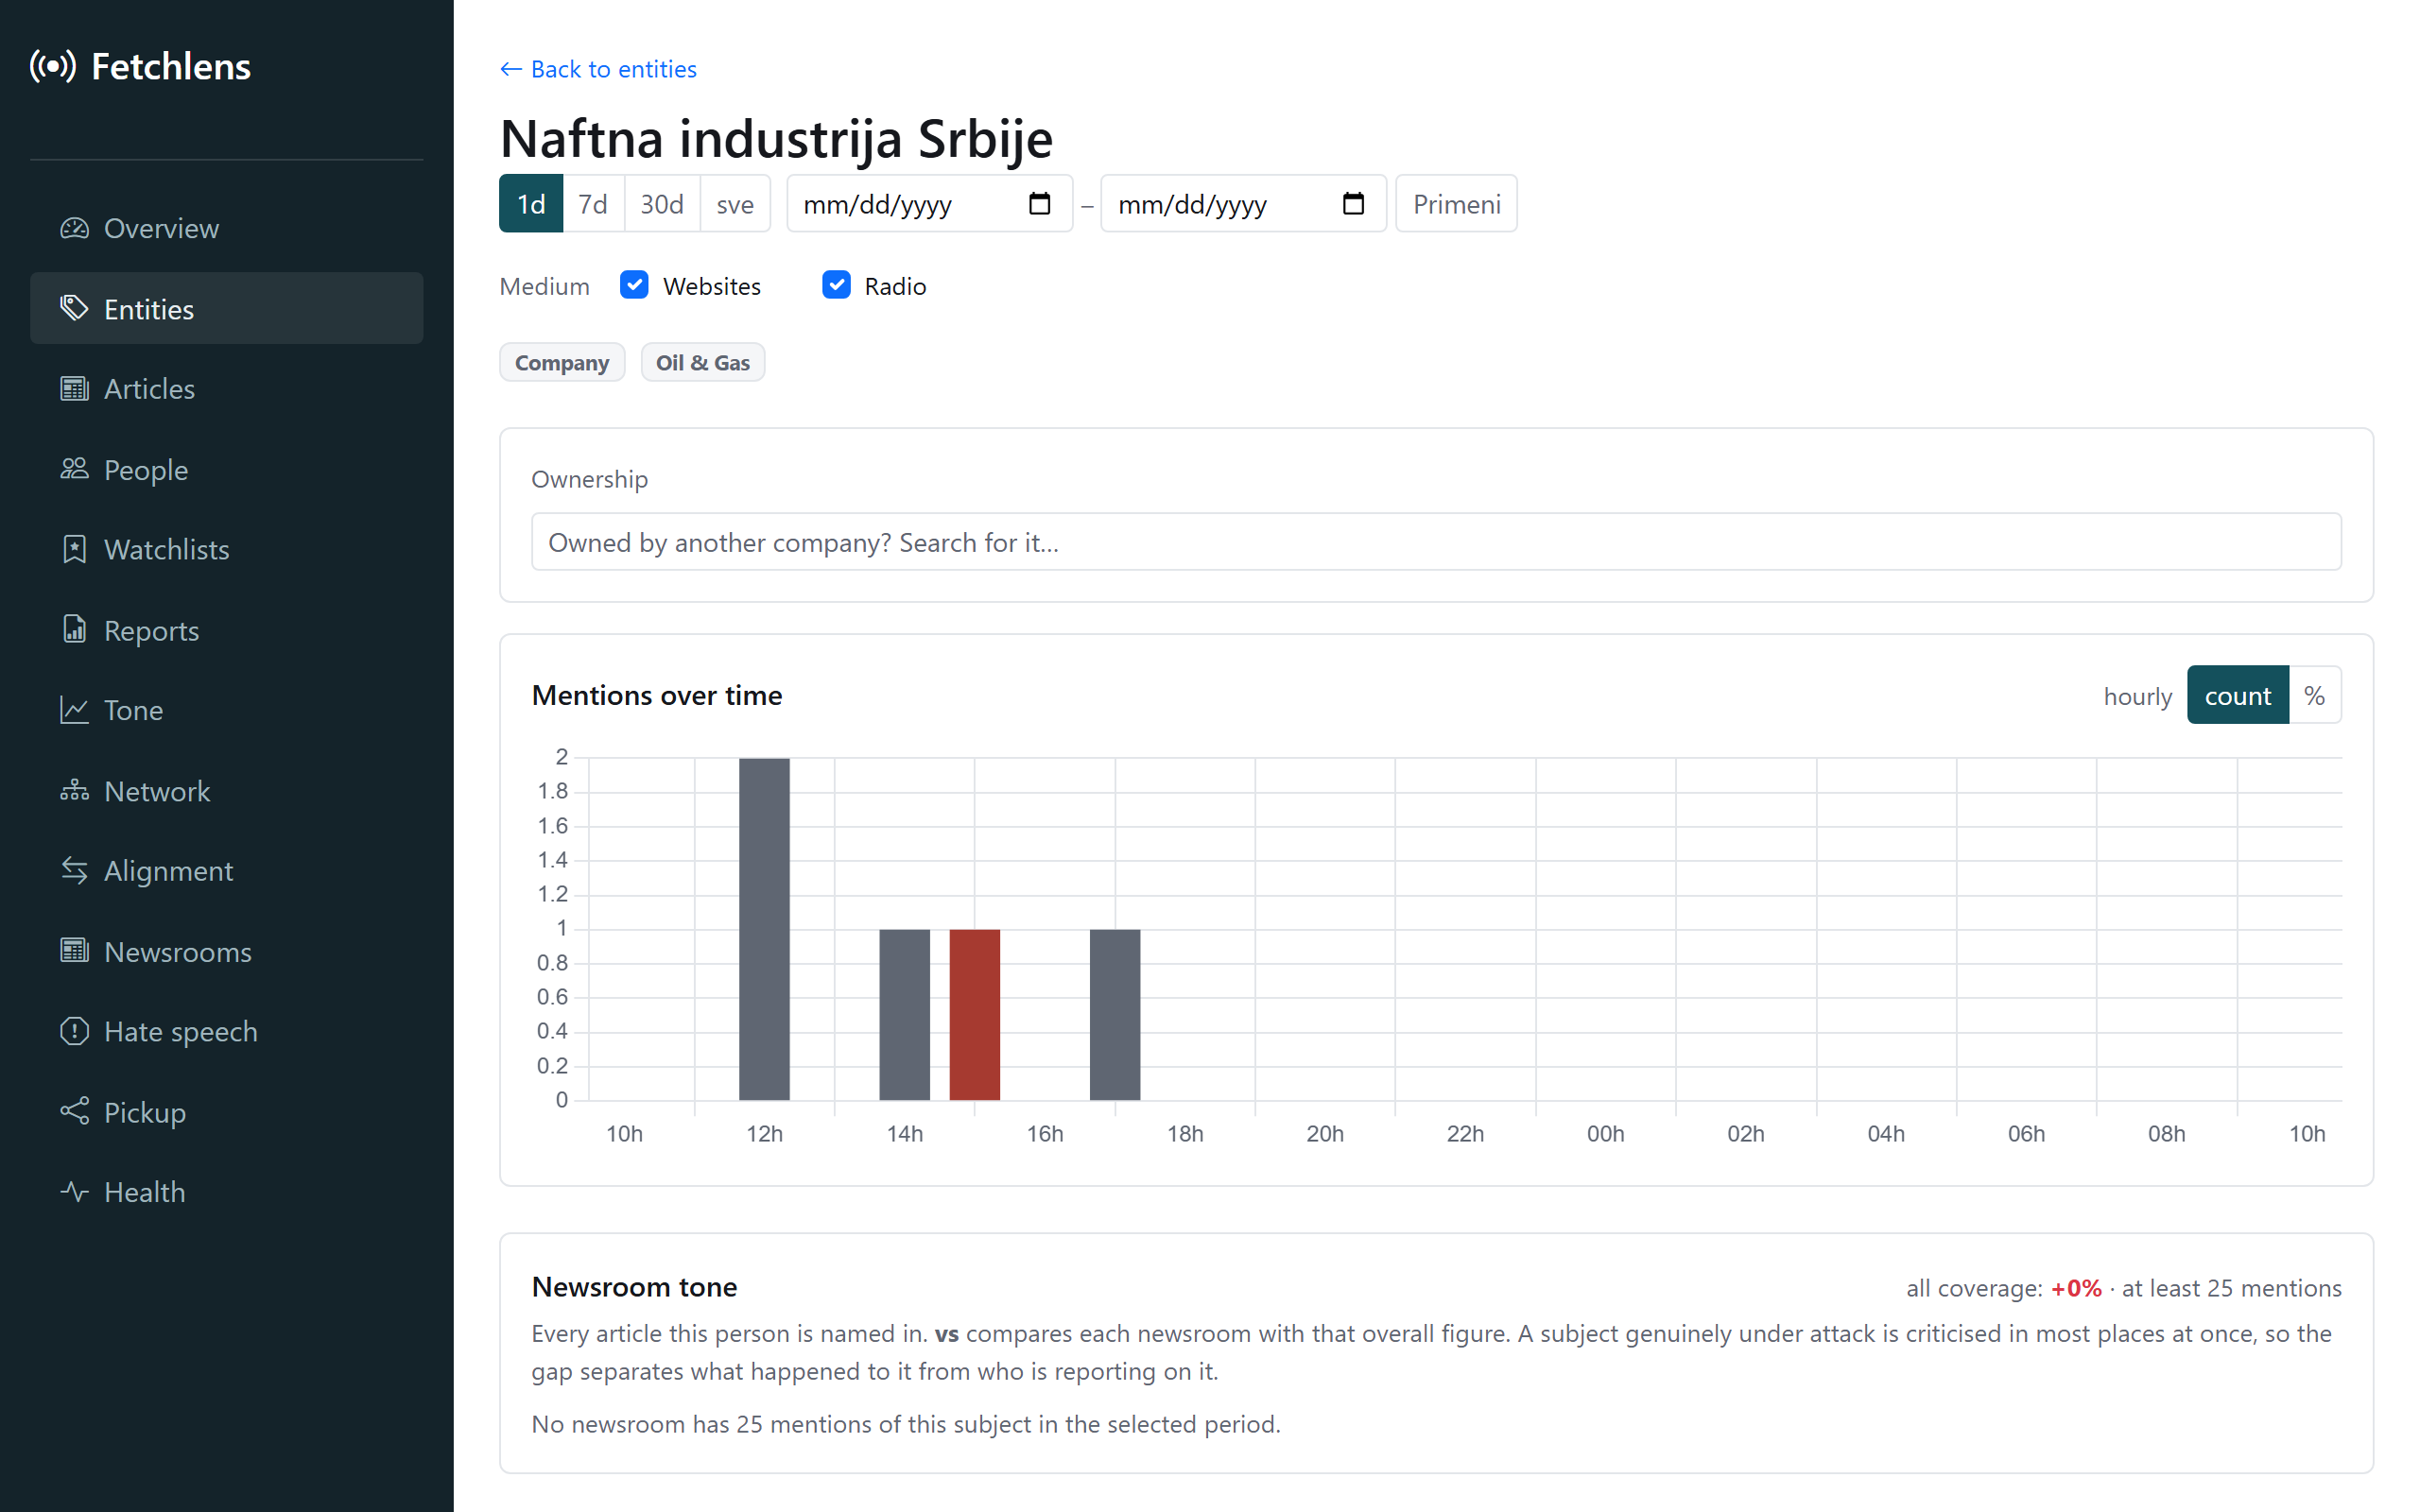Click the Overview gauge icon
2420x1512 pixels.
pos(74,228)
